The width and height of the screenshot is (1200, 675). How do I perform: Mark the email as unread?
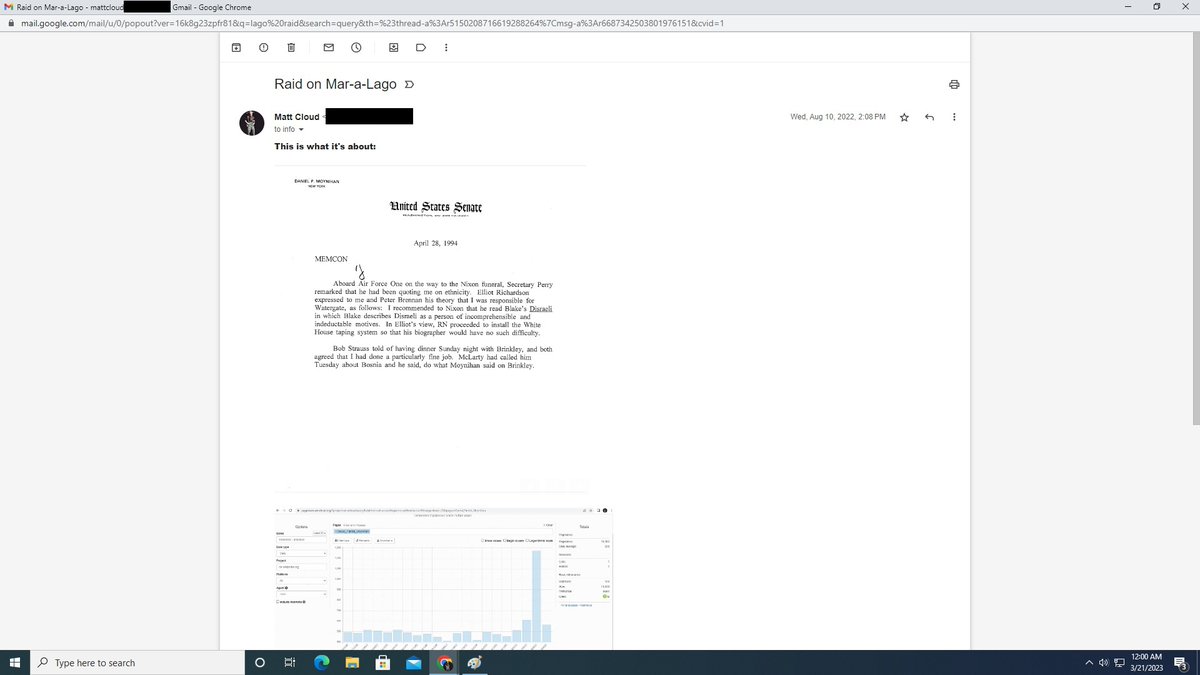point(328,47)
